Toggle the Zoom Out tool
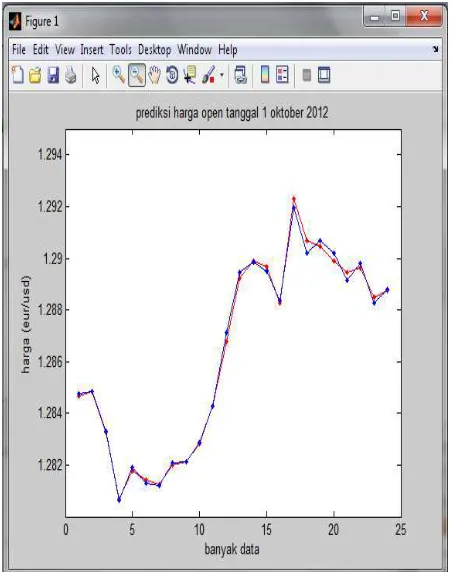Viewport: 452px width, 572px height. pyautogui.click(x=137, y=76)
